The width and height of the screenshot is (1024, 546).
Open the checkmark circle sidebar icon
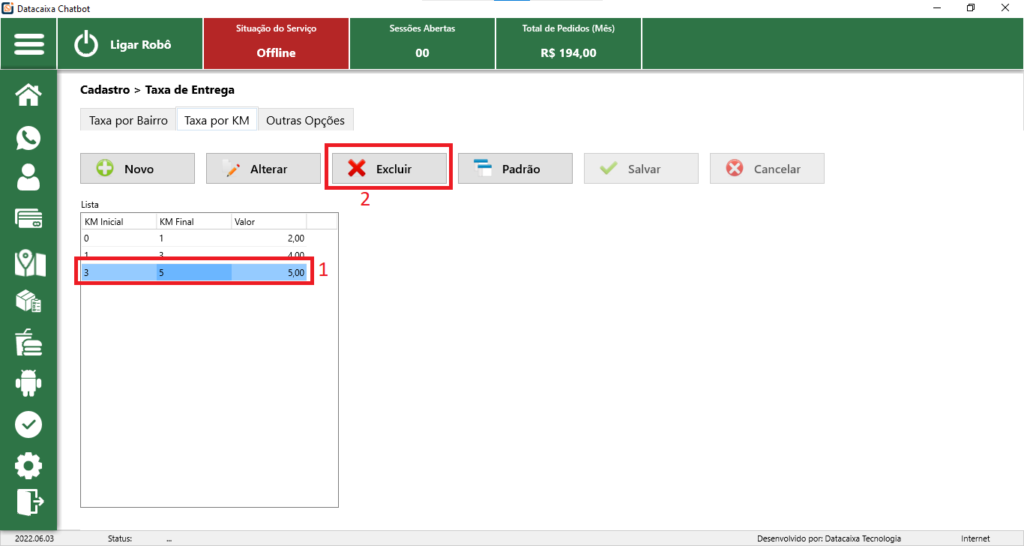point(29,424)
